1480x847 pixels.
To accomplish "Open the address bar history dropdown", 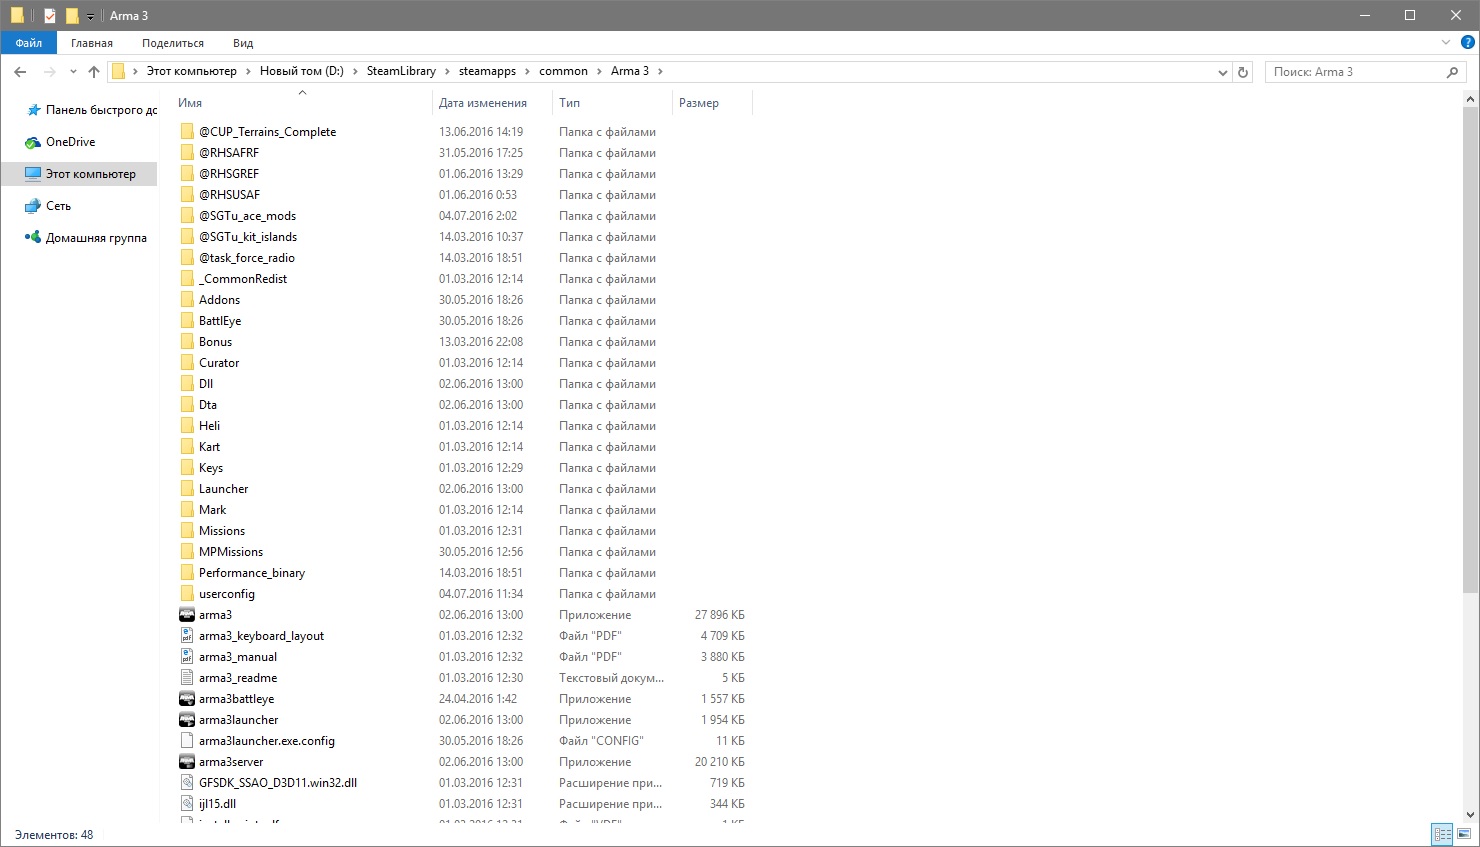I will (x=1222, y=72).
